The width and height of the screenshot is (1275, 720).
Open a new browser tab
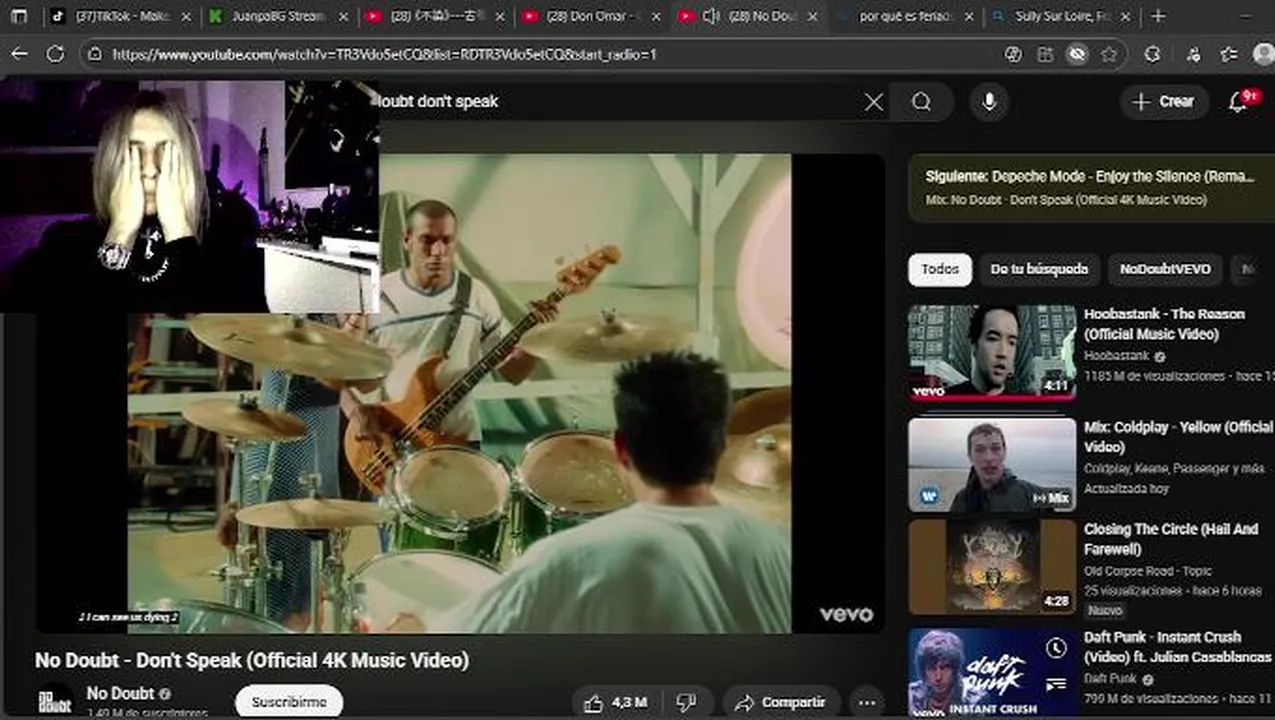click(x=1158, y=16)
